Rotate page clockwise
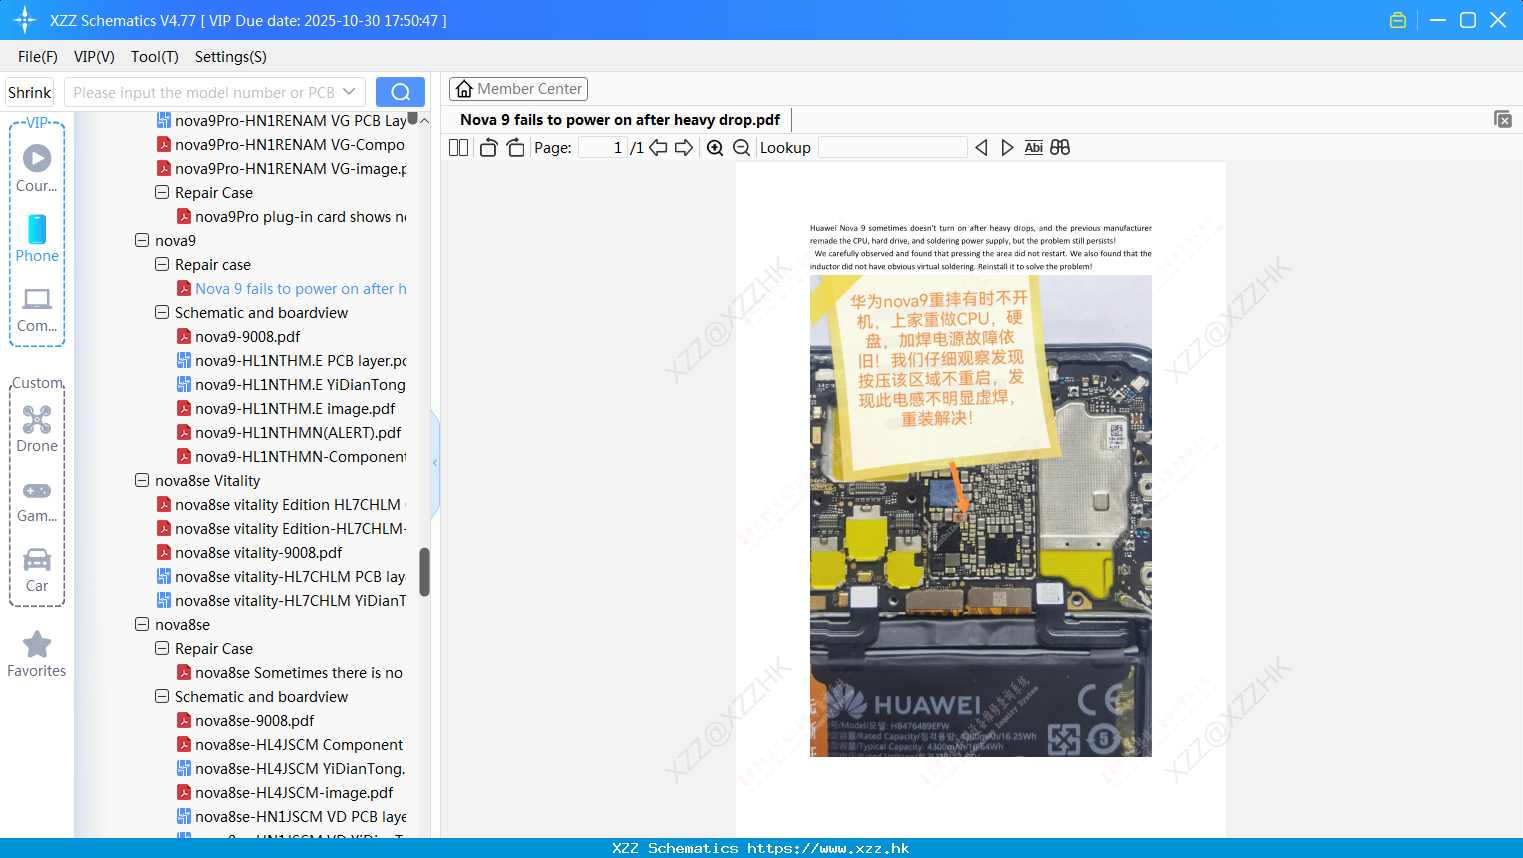 click(515, 148)
